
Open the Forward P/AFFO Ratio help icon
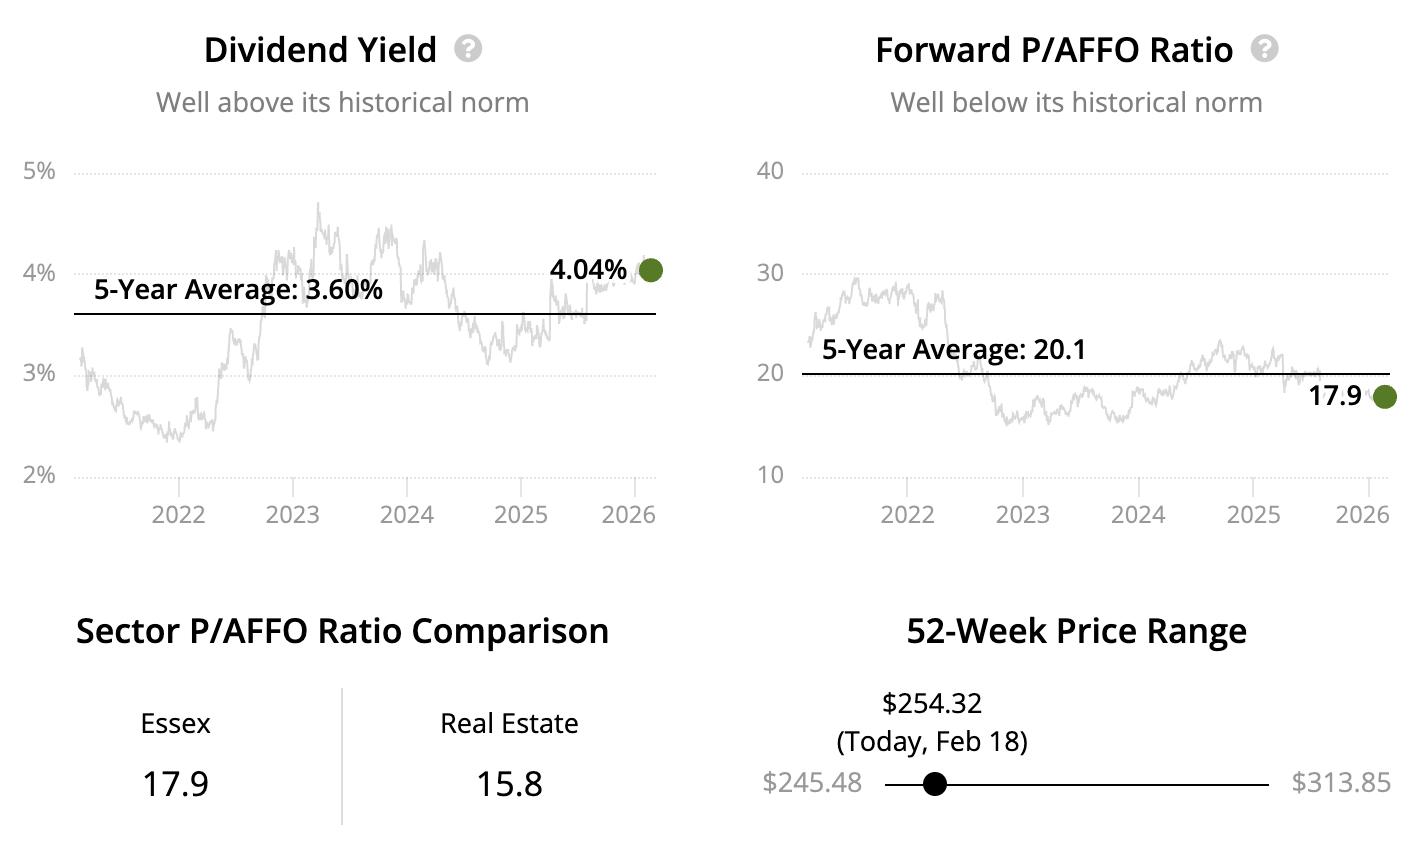1264,48
